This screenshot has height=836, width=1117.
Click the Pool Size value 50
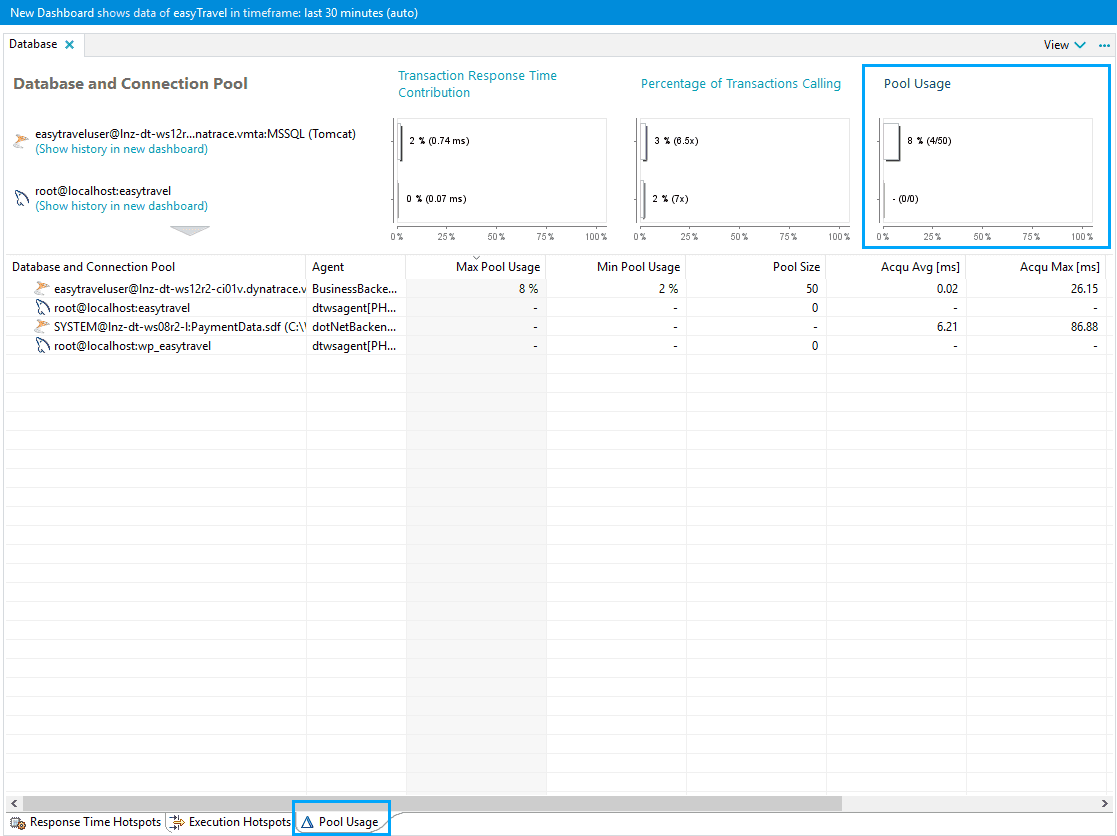[812, 288]
